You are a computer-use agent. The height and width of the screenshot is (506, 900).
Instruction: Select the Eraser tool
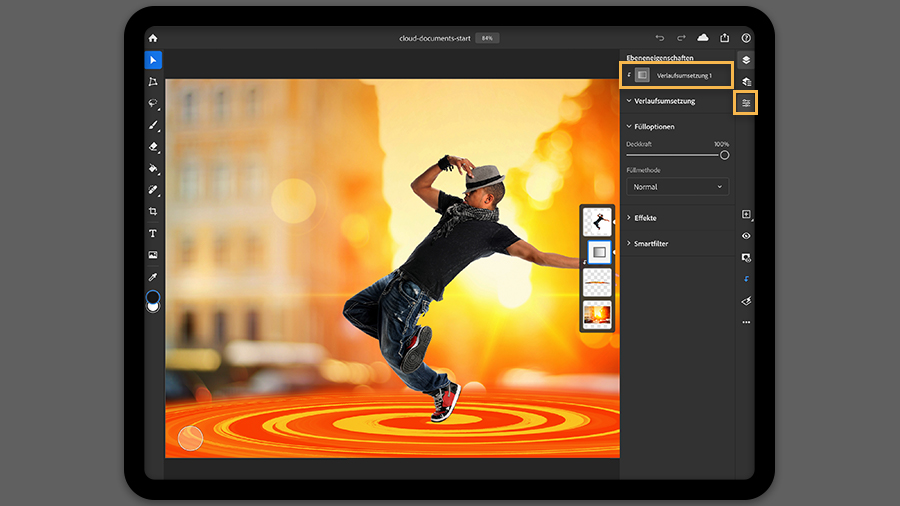tap(153, 147)
